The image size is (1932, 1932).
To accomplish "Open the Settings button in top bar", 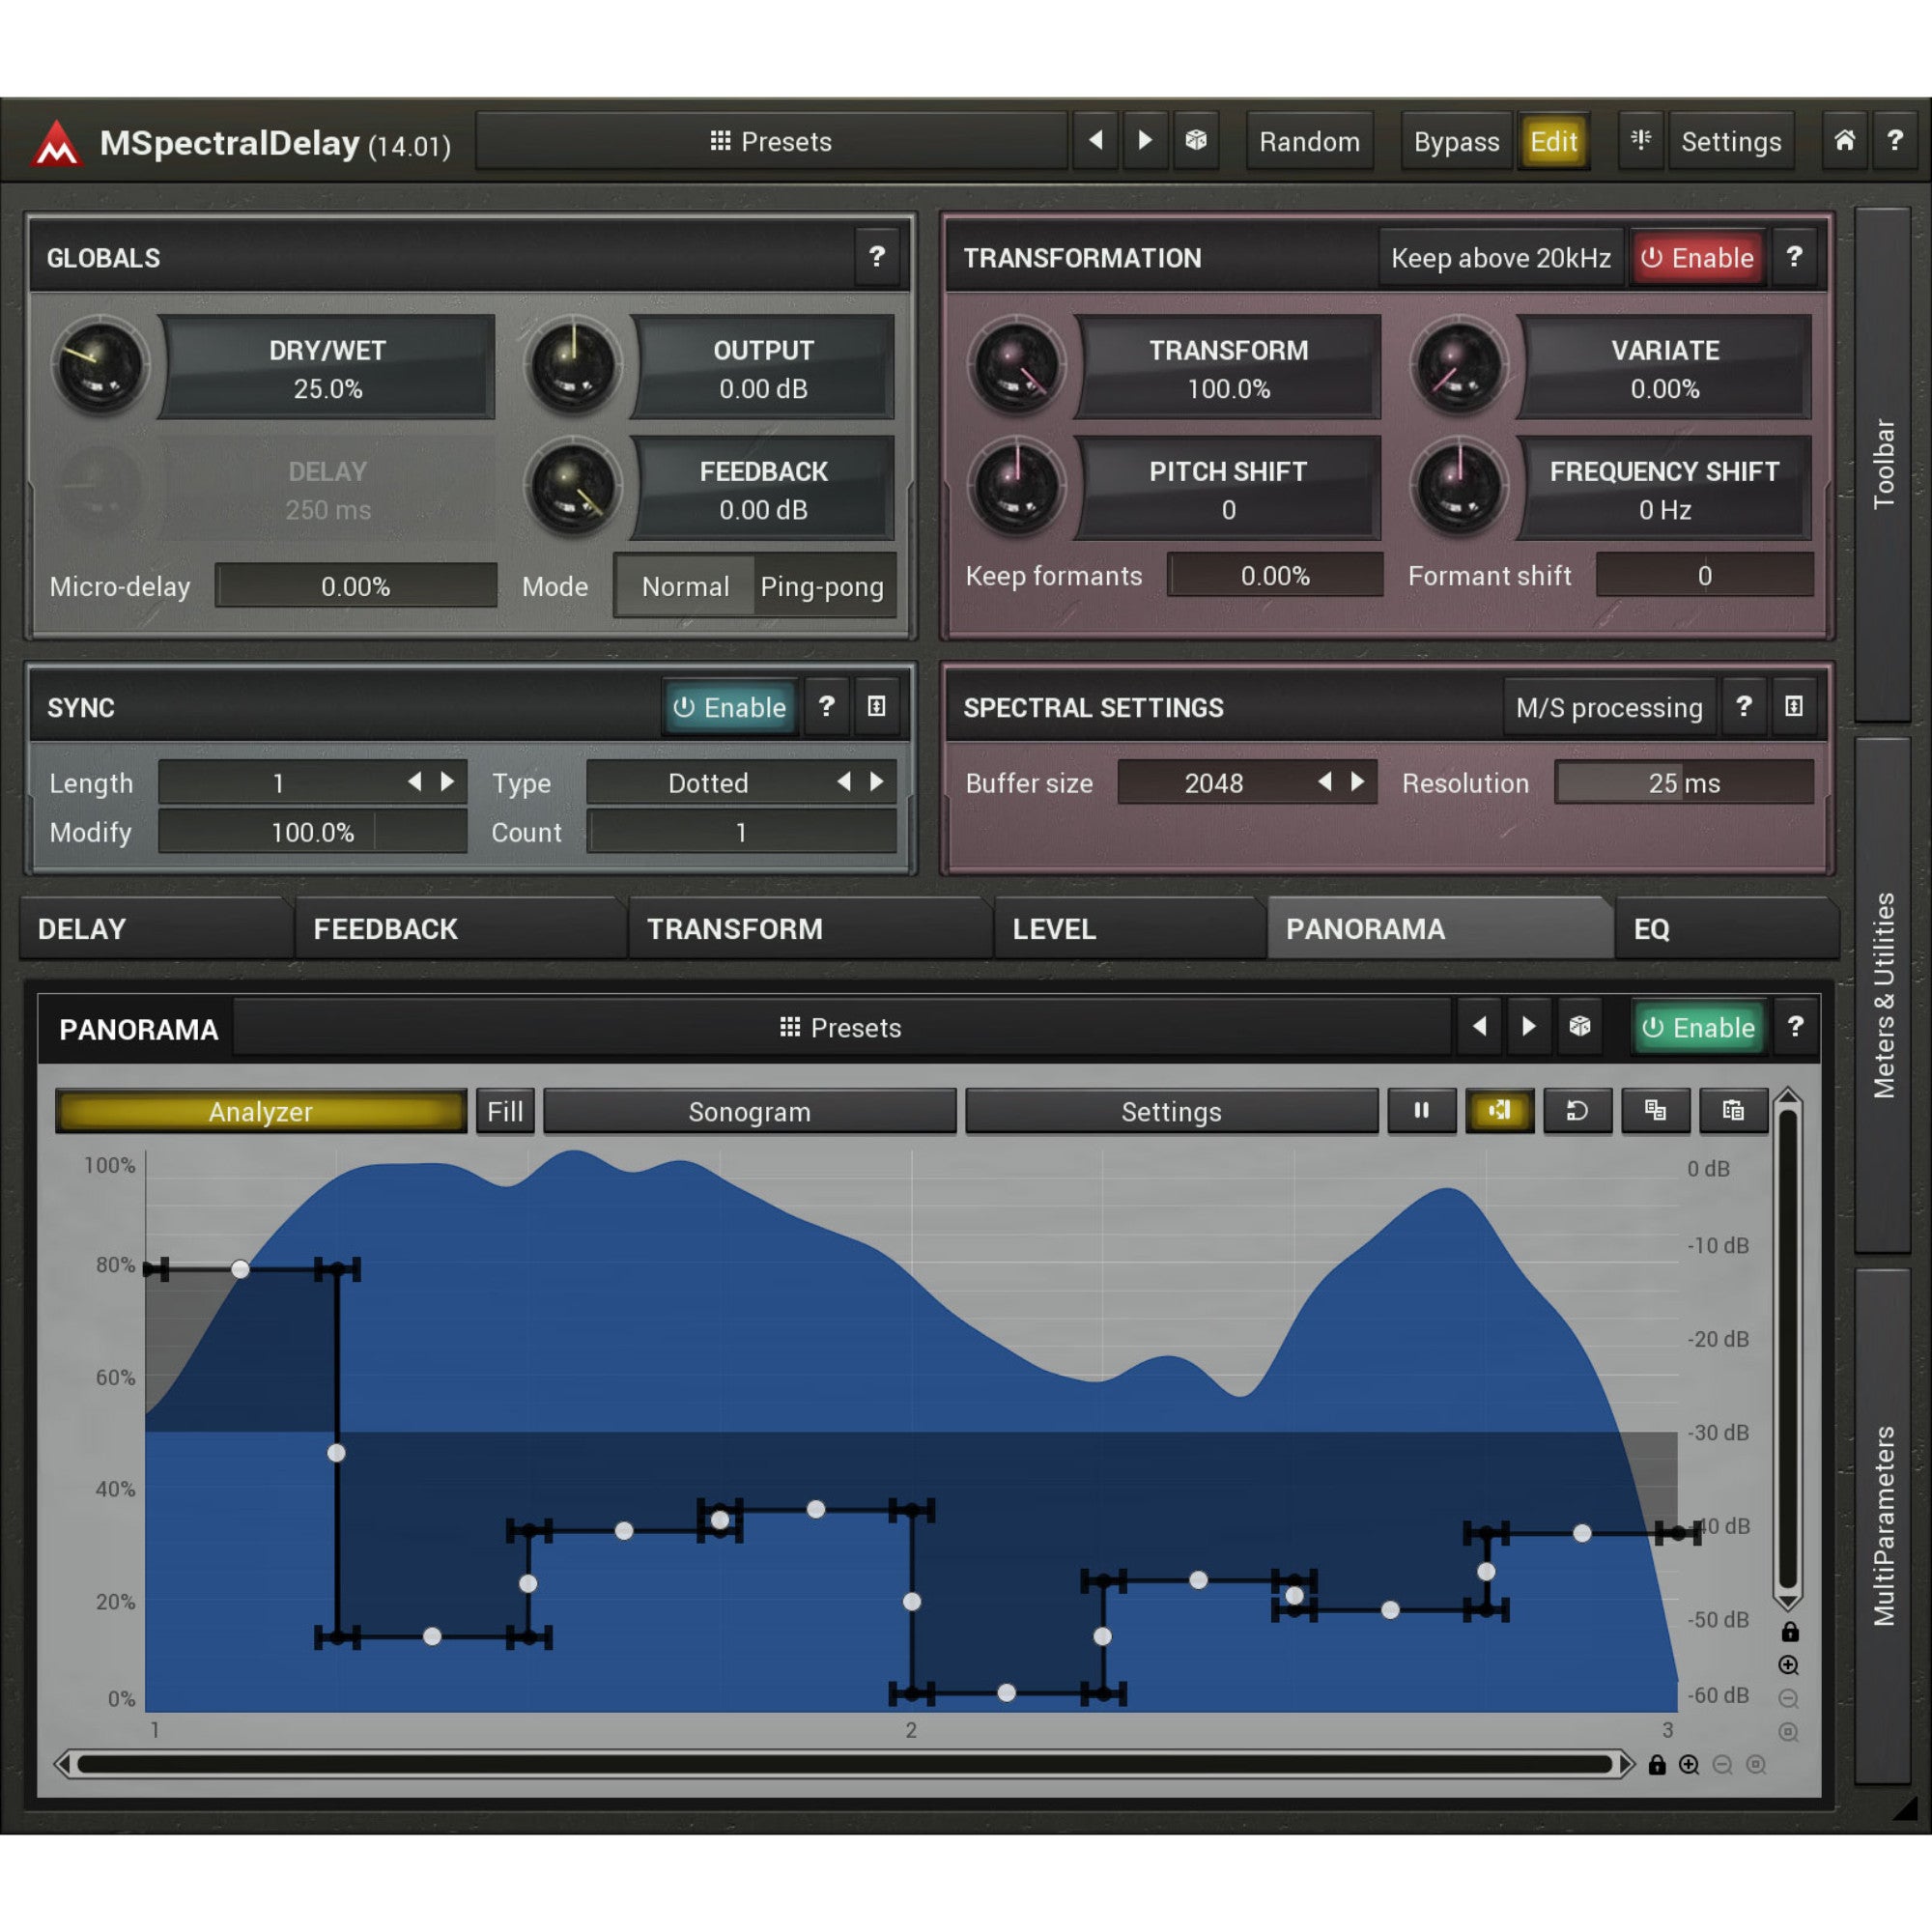I will [1731, 141].
